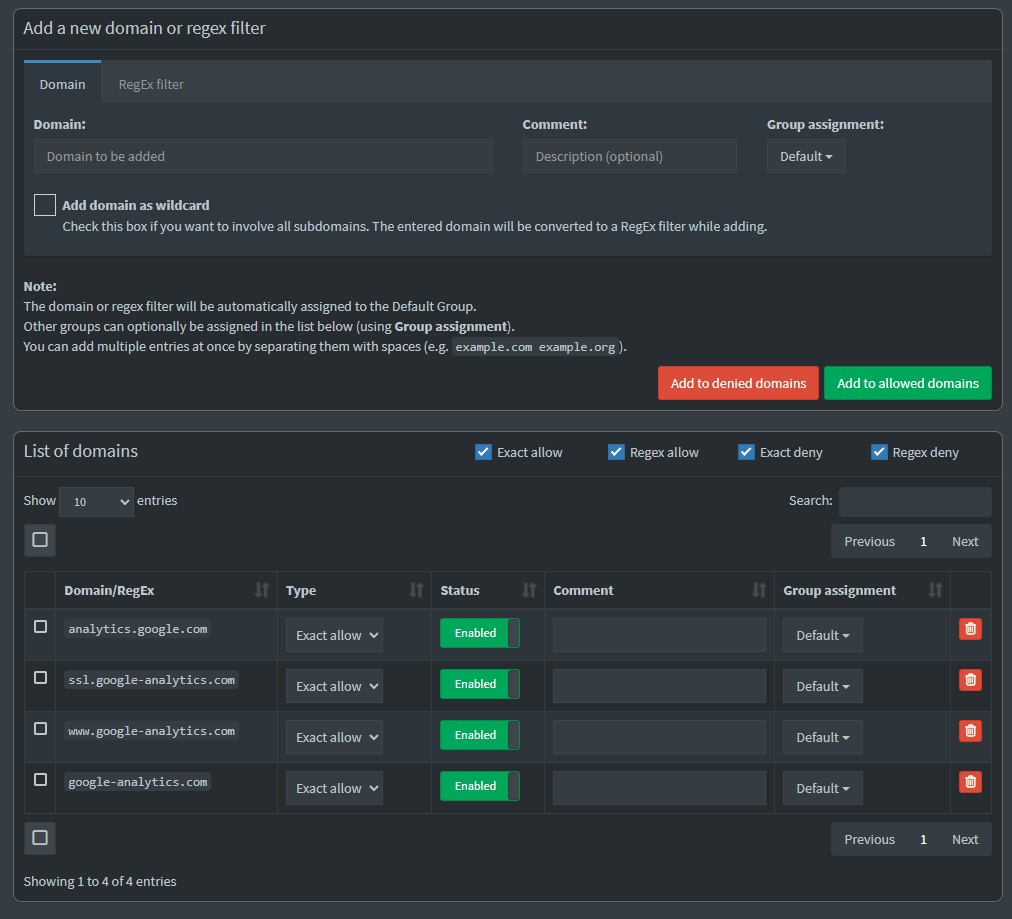Viewport: 1012px width, 919px height.
Task: Sort by Comment column arrows
Action: pos(759,590)
